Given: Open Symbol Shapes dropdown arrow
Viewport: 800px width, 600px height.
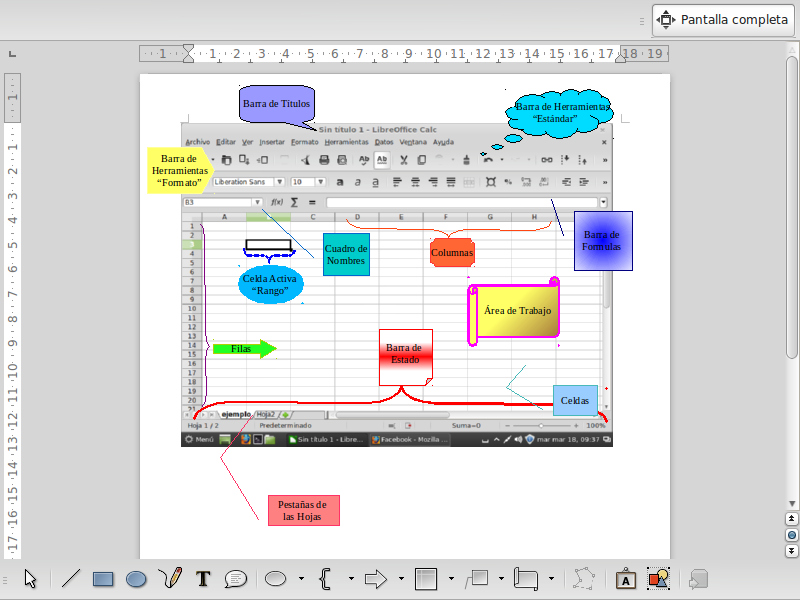Looking at the screenshot, I should click(x=351, y=579).
